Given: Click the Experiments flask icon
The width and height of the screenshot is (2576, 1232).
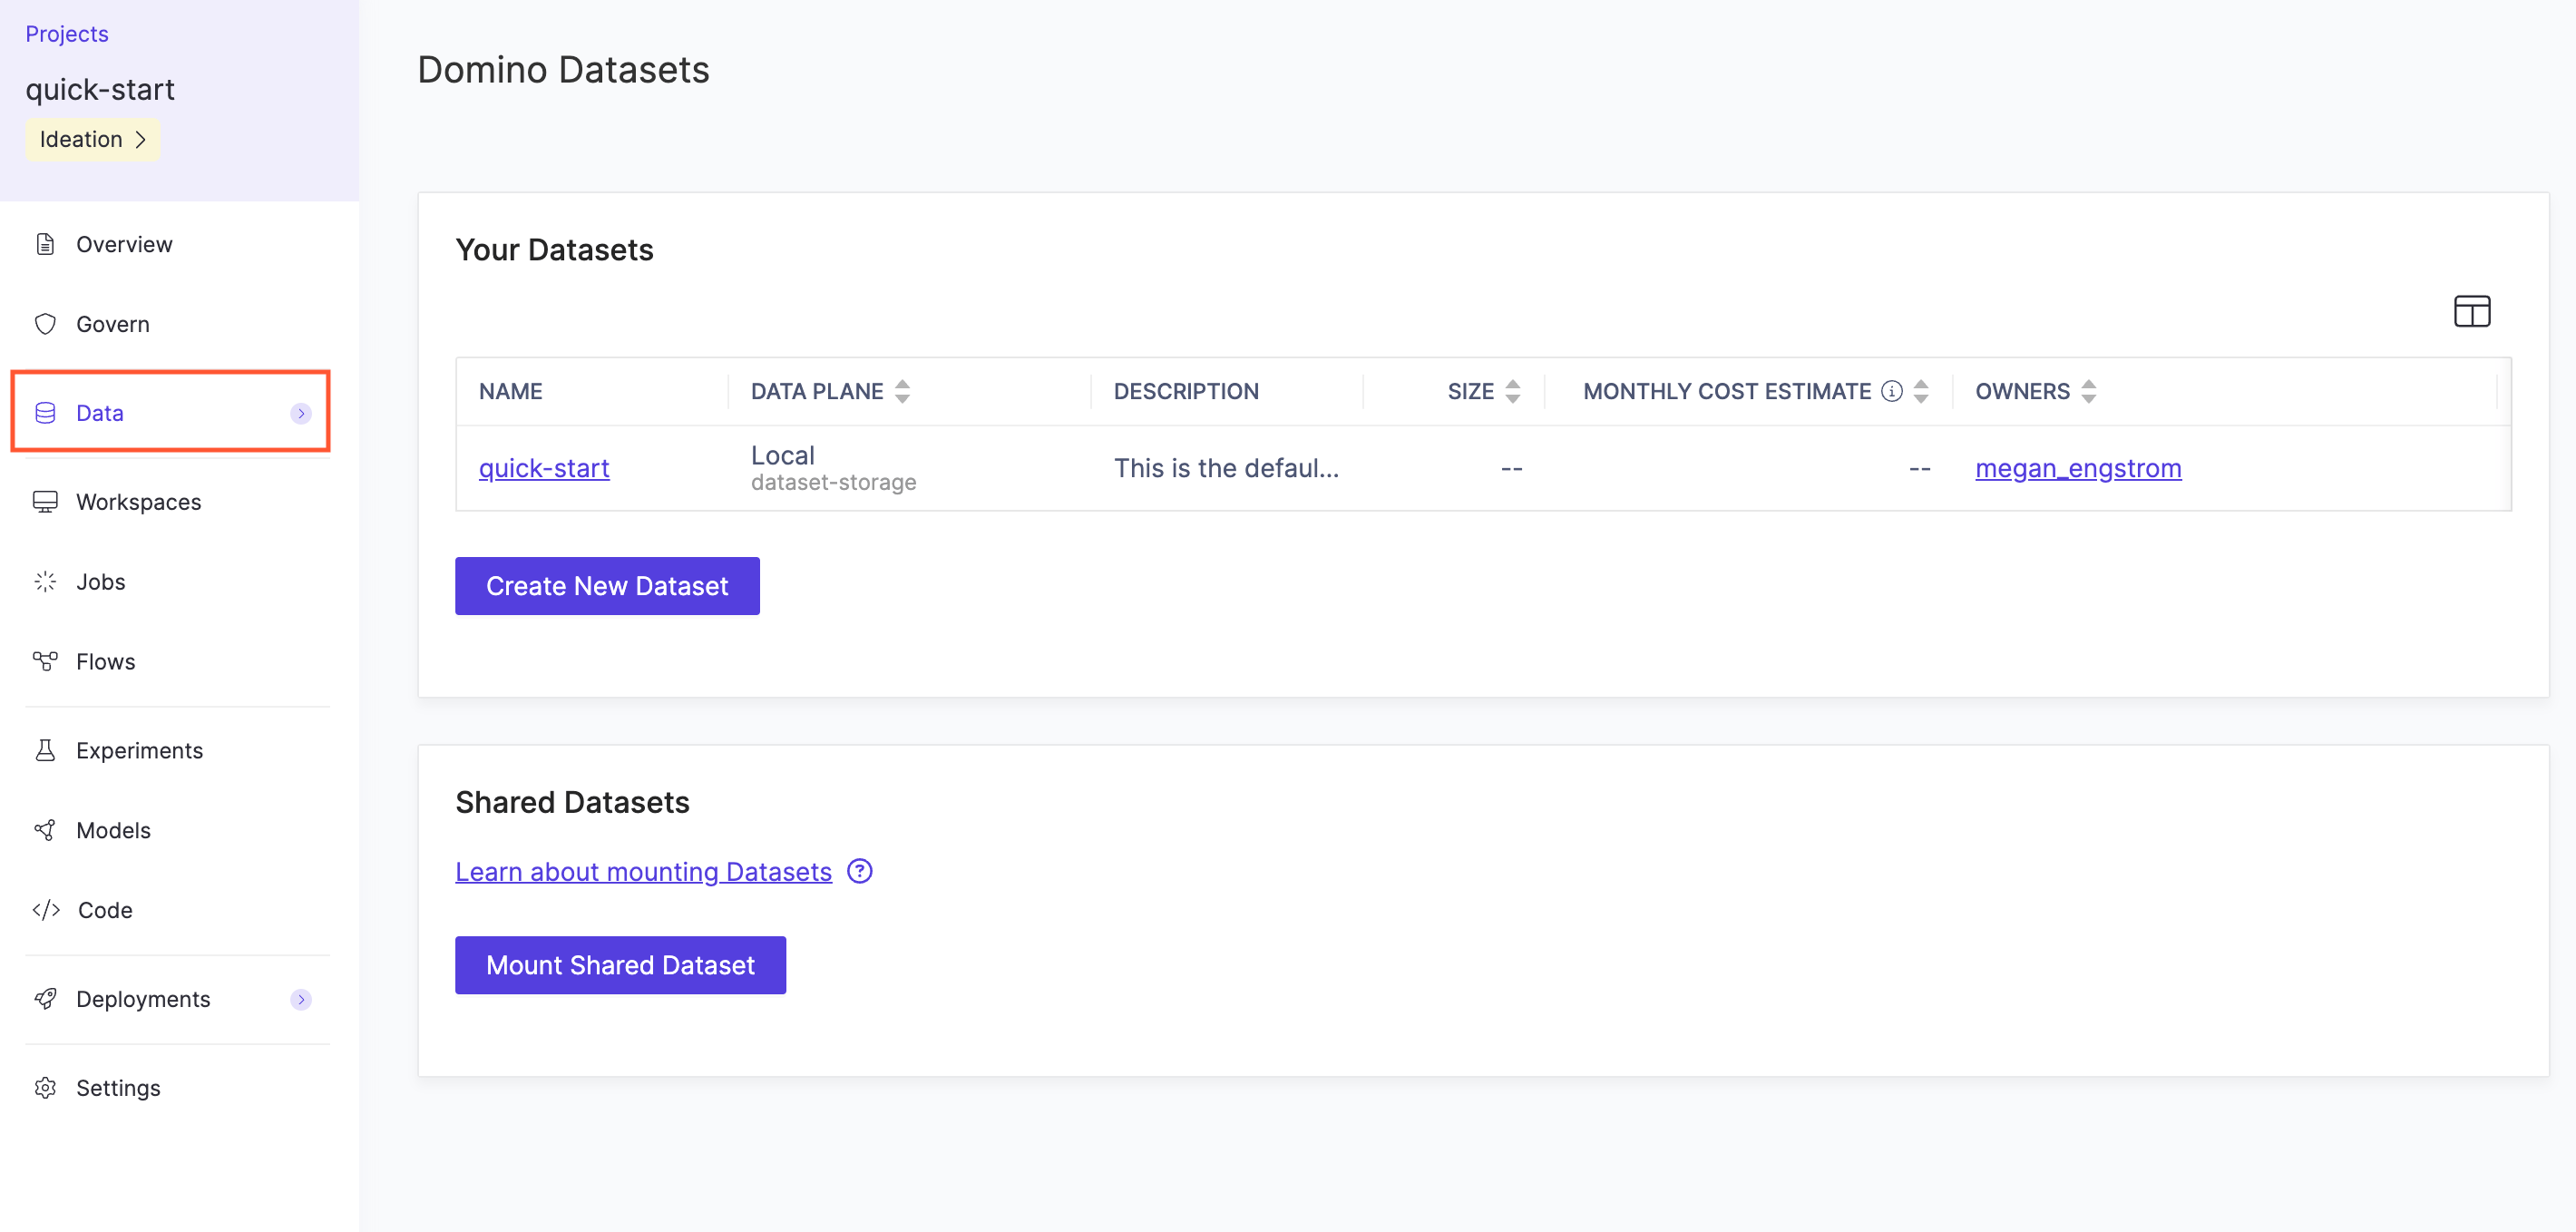Looking at the screenshot, I should [45, 750].
